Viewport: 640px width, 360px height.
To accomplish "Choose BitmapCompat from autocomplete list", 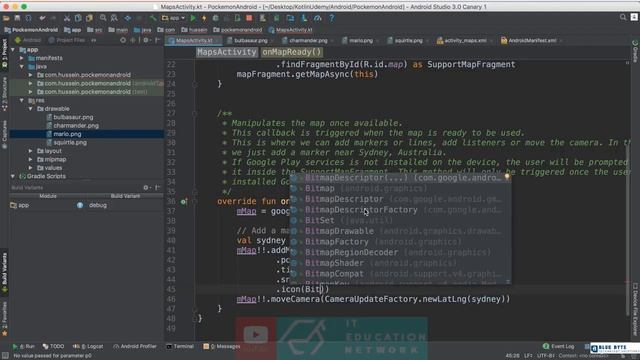I will (400, 273).
